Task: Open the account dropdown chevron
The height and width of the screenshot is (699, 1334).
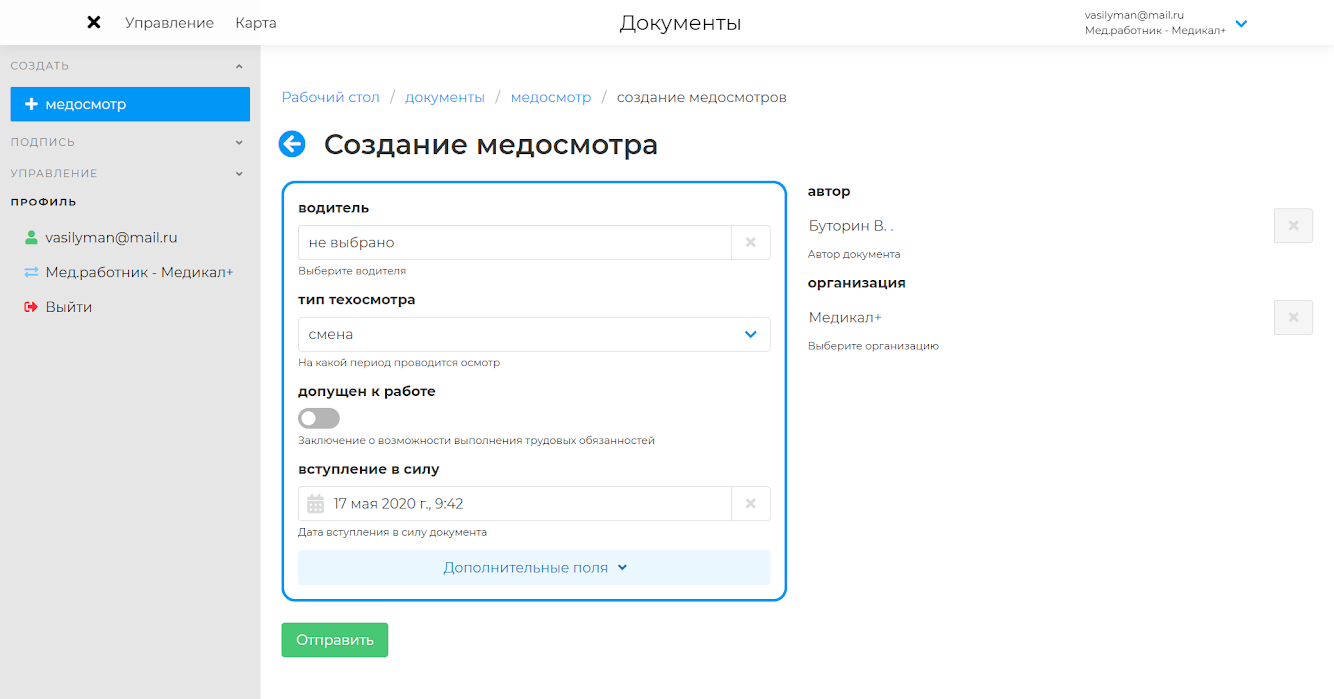Action: click(1241, 23)
